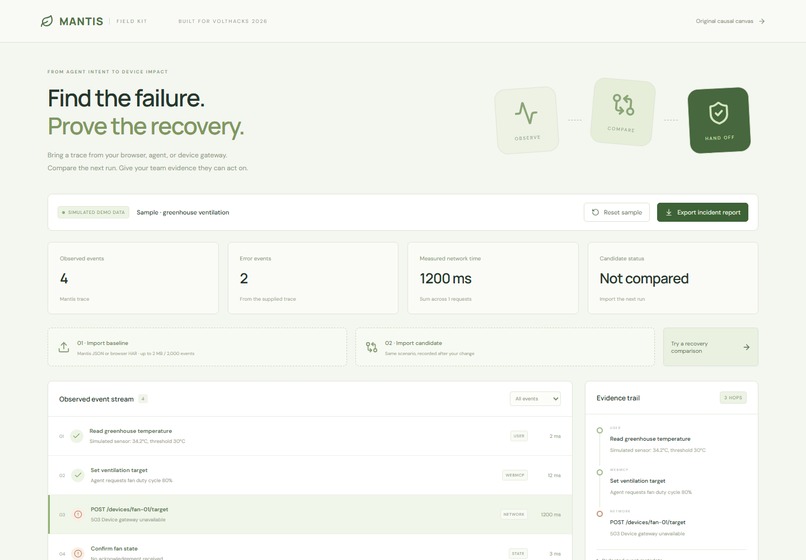The image size is (806, 560).
Task: Click POST /devices/fan-01/target in Evidence trail
Action: click(648, 522)
